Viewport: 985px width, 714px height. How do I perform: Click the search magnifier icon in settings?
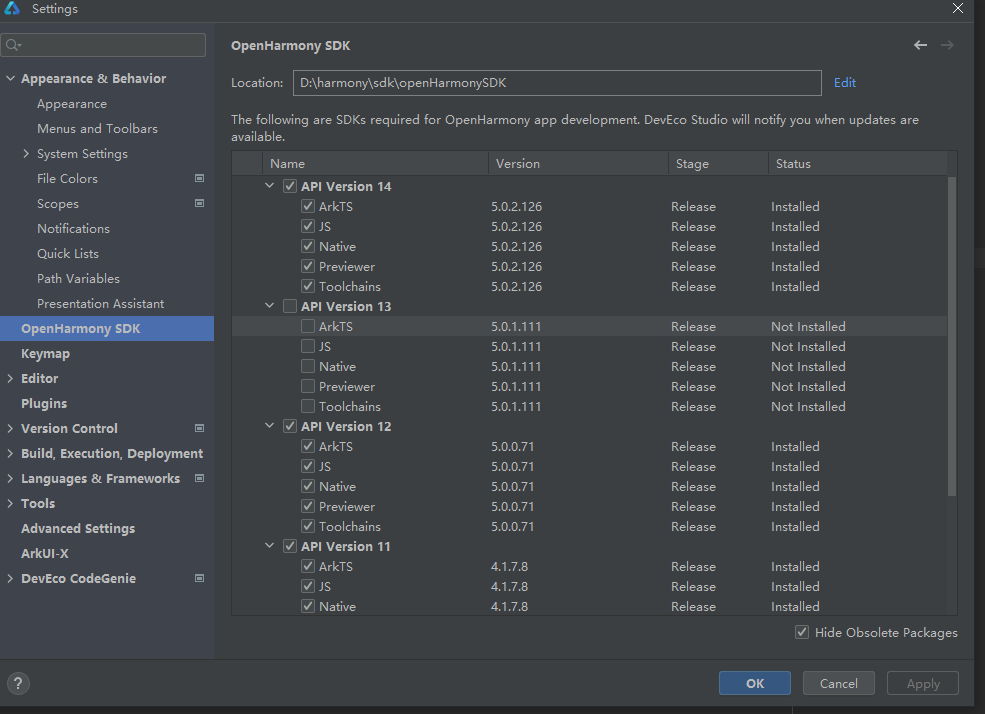click(13, 45)
